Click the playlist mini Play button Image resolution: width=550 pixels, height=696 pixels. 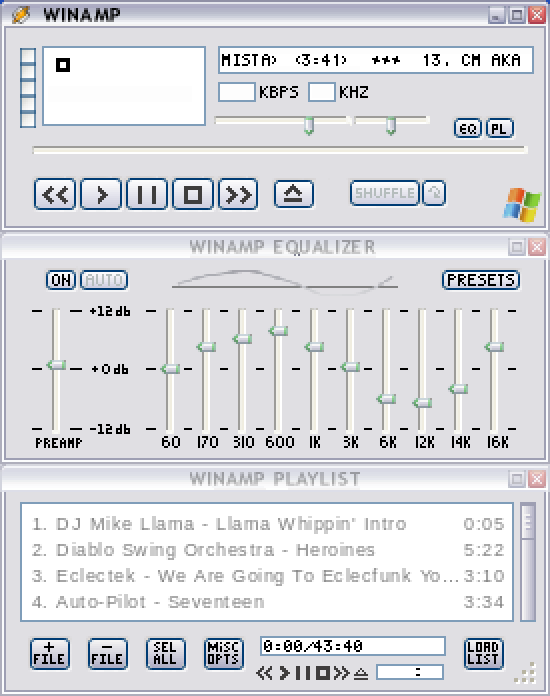tap(285, 673)
